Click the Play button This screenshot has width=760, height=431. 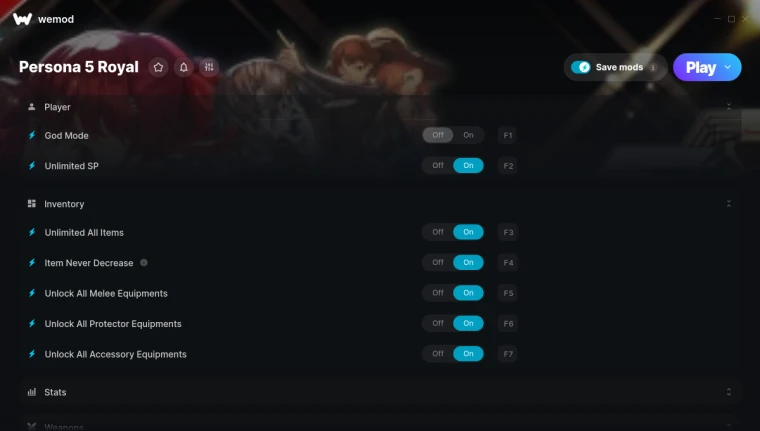tap(701, 67)
